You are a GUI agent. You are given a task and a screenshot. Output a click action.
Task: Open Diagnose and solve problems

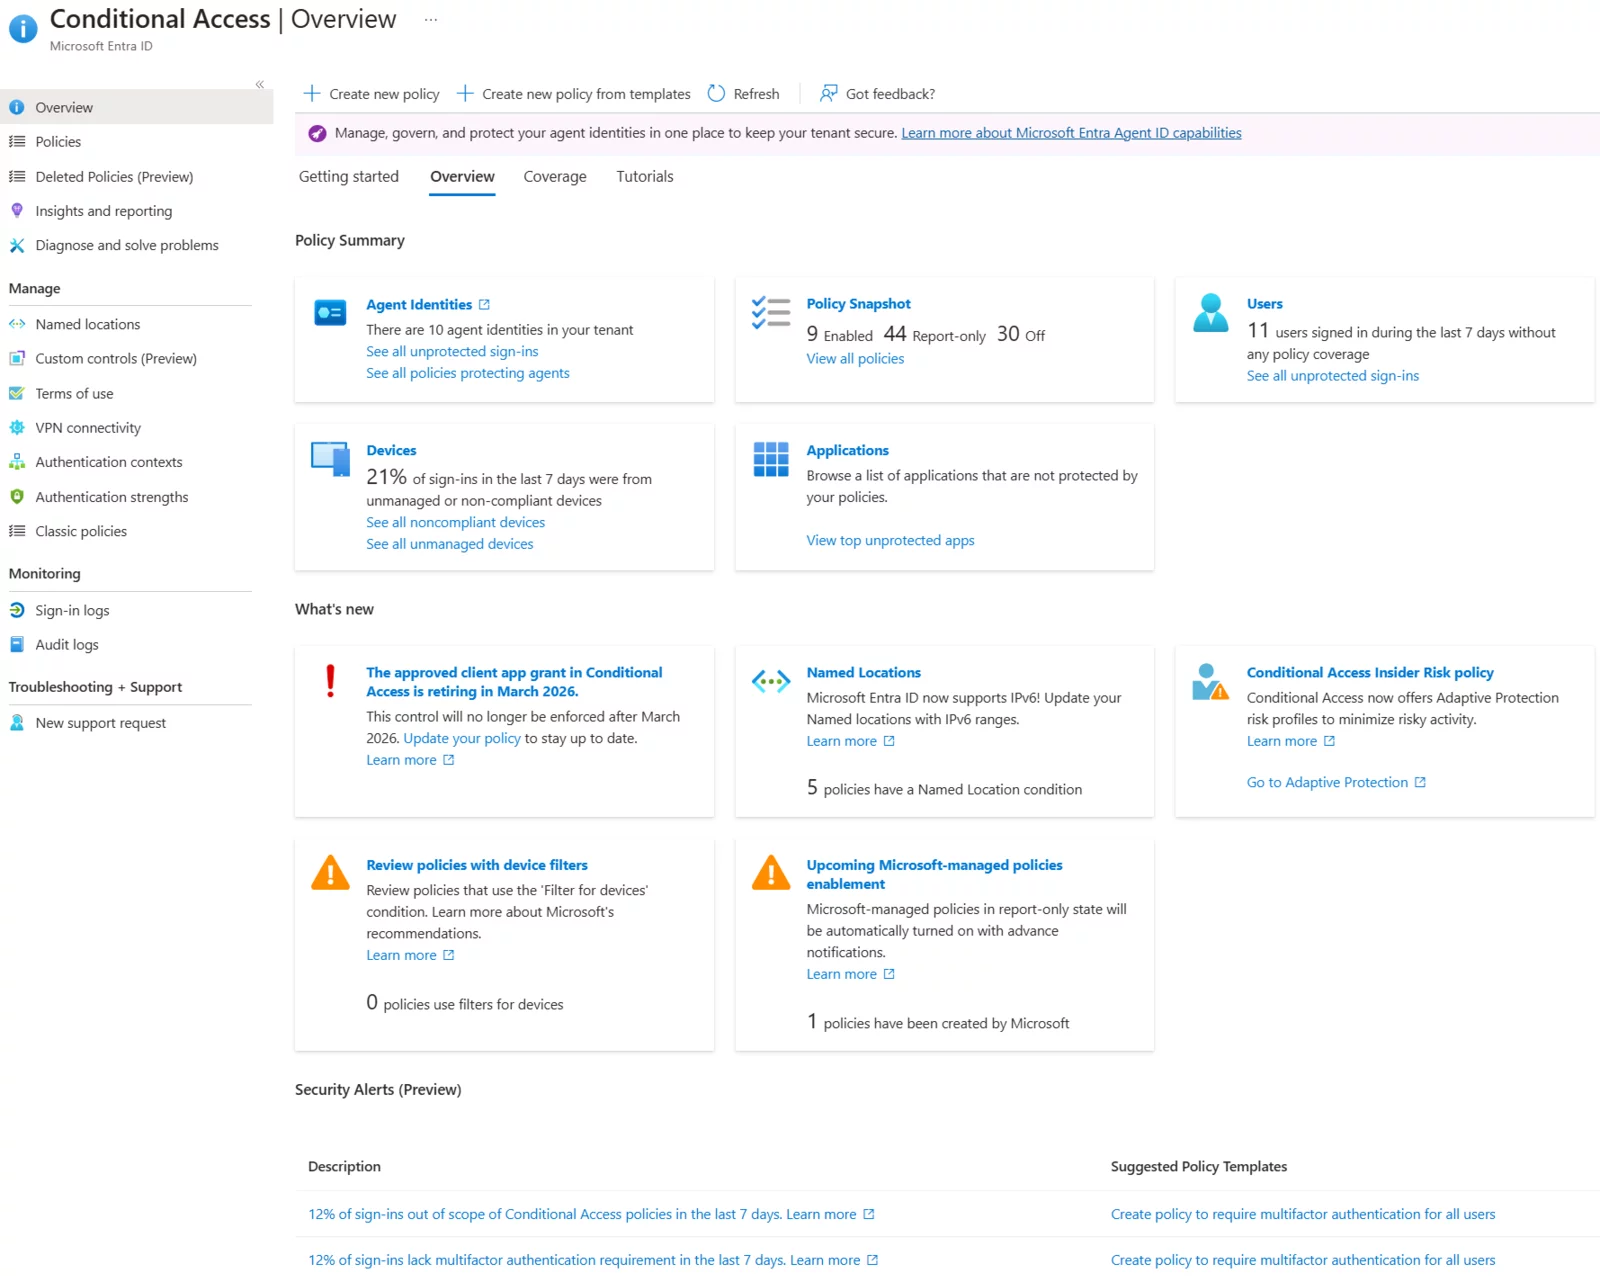coord(126,245)
